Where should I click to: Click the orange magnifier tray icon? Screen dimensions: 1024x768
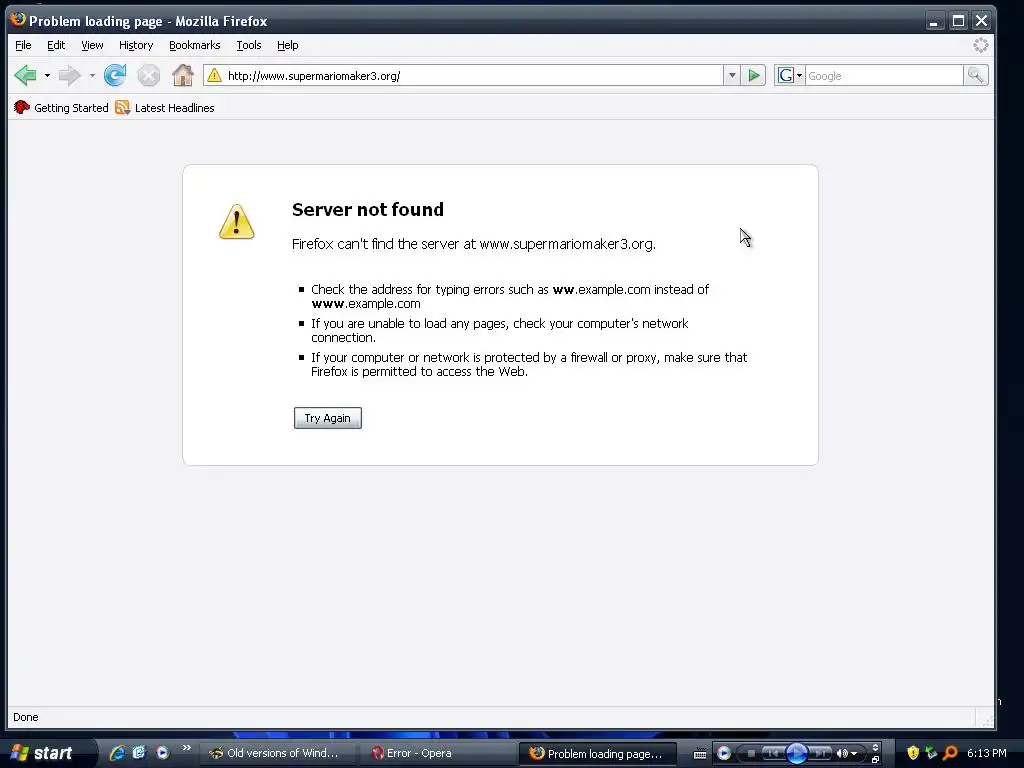[950, 753]
